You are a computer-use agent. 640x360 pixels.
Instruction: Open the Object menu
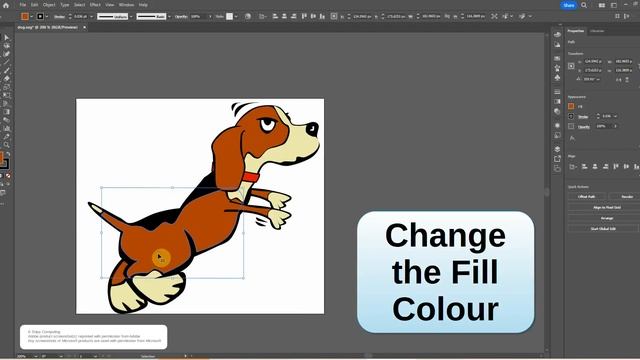49,5
